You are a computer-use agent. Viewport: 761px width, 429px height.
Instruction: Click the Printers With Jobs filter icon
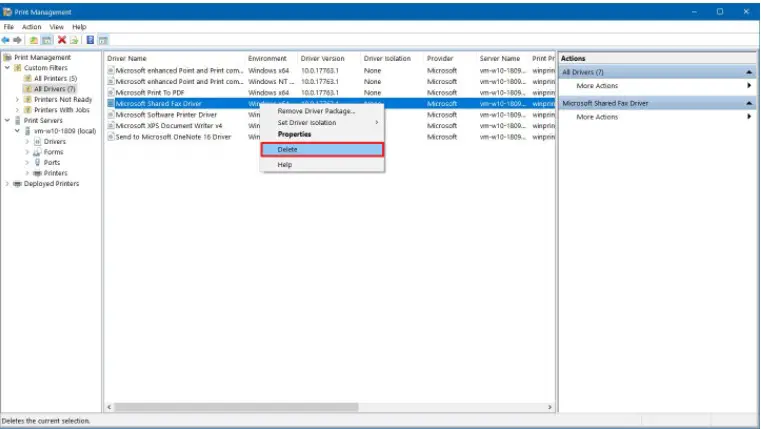point(28,110)
